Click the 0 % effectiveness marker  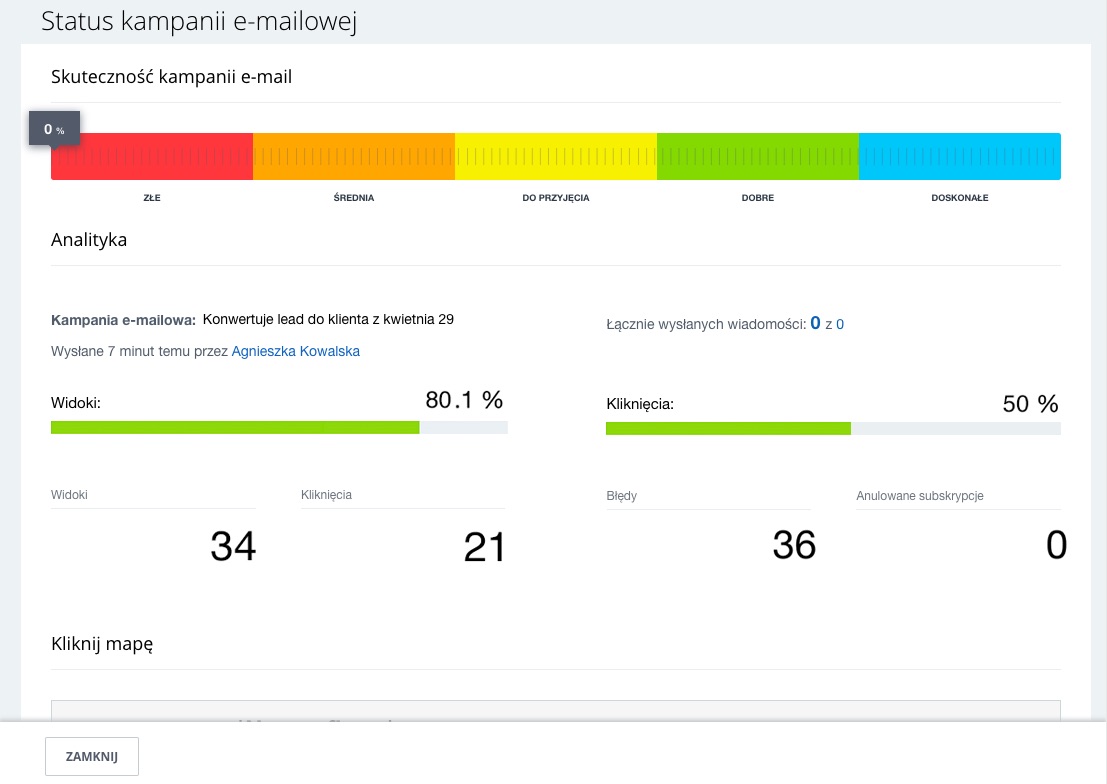(54, 130)
